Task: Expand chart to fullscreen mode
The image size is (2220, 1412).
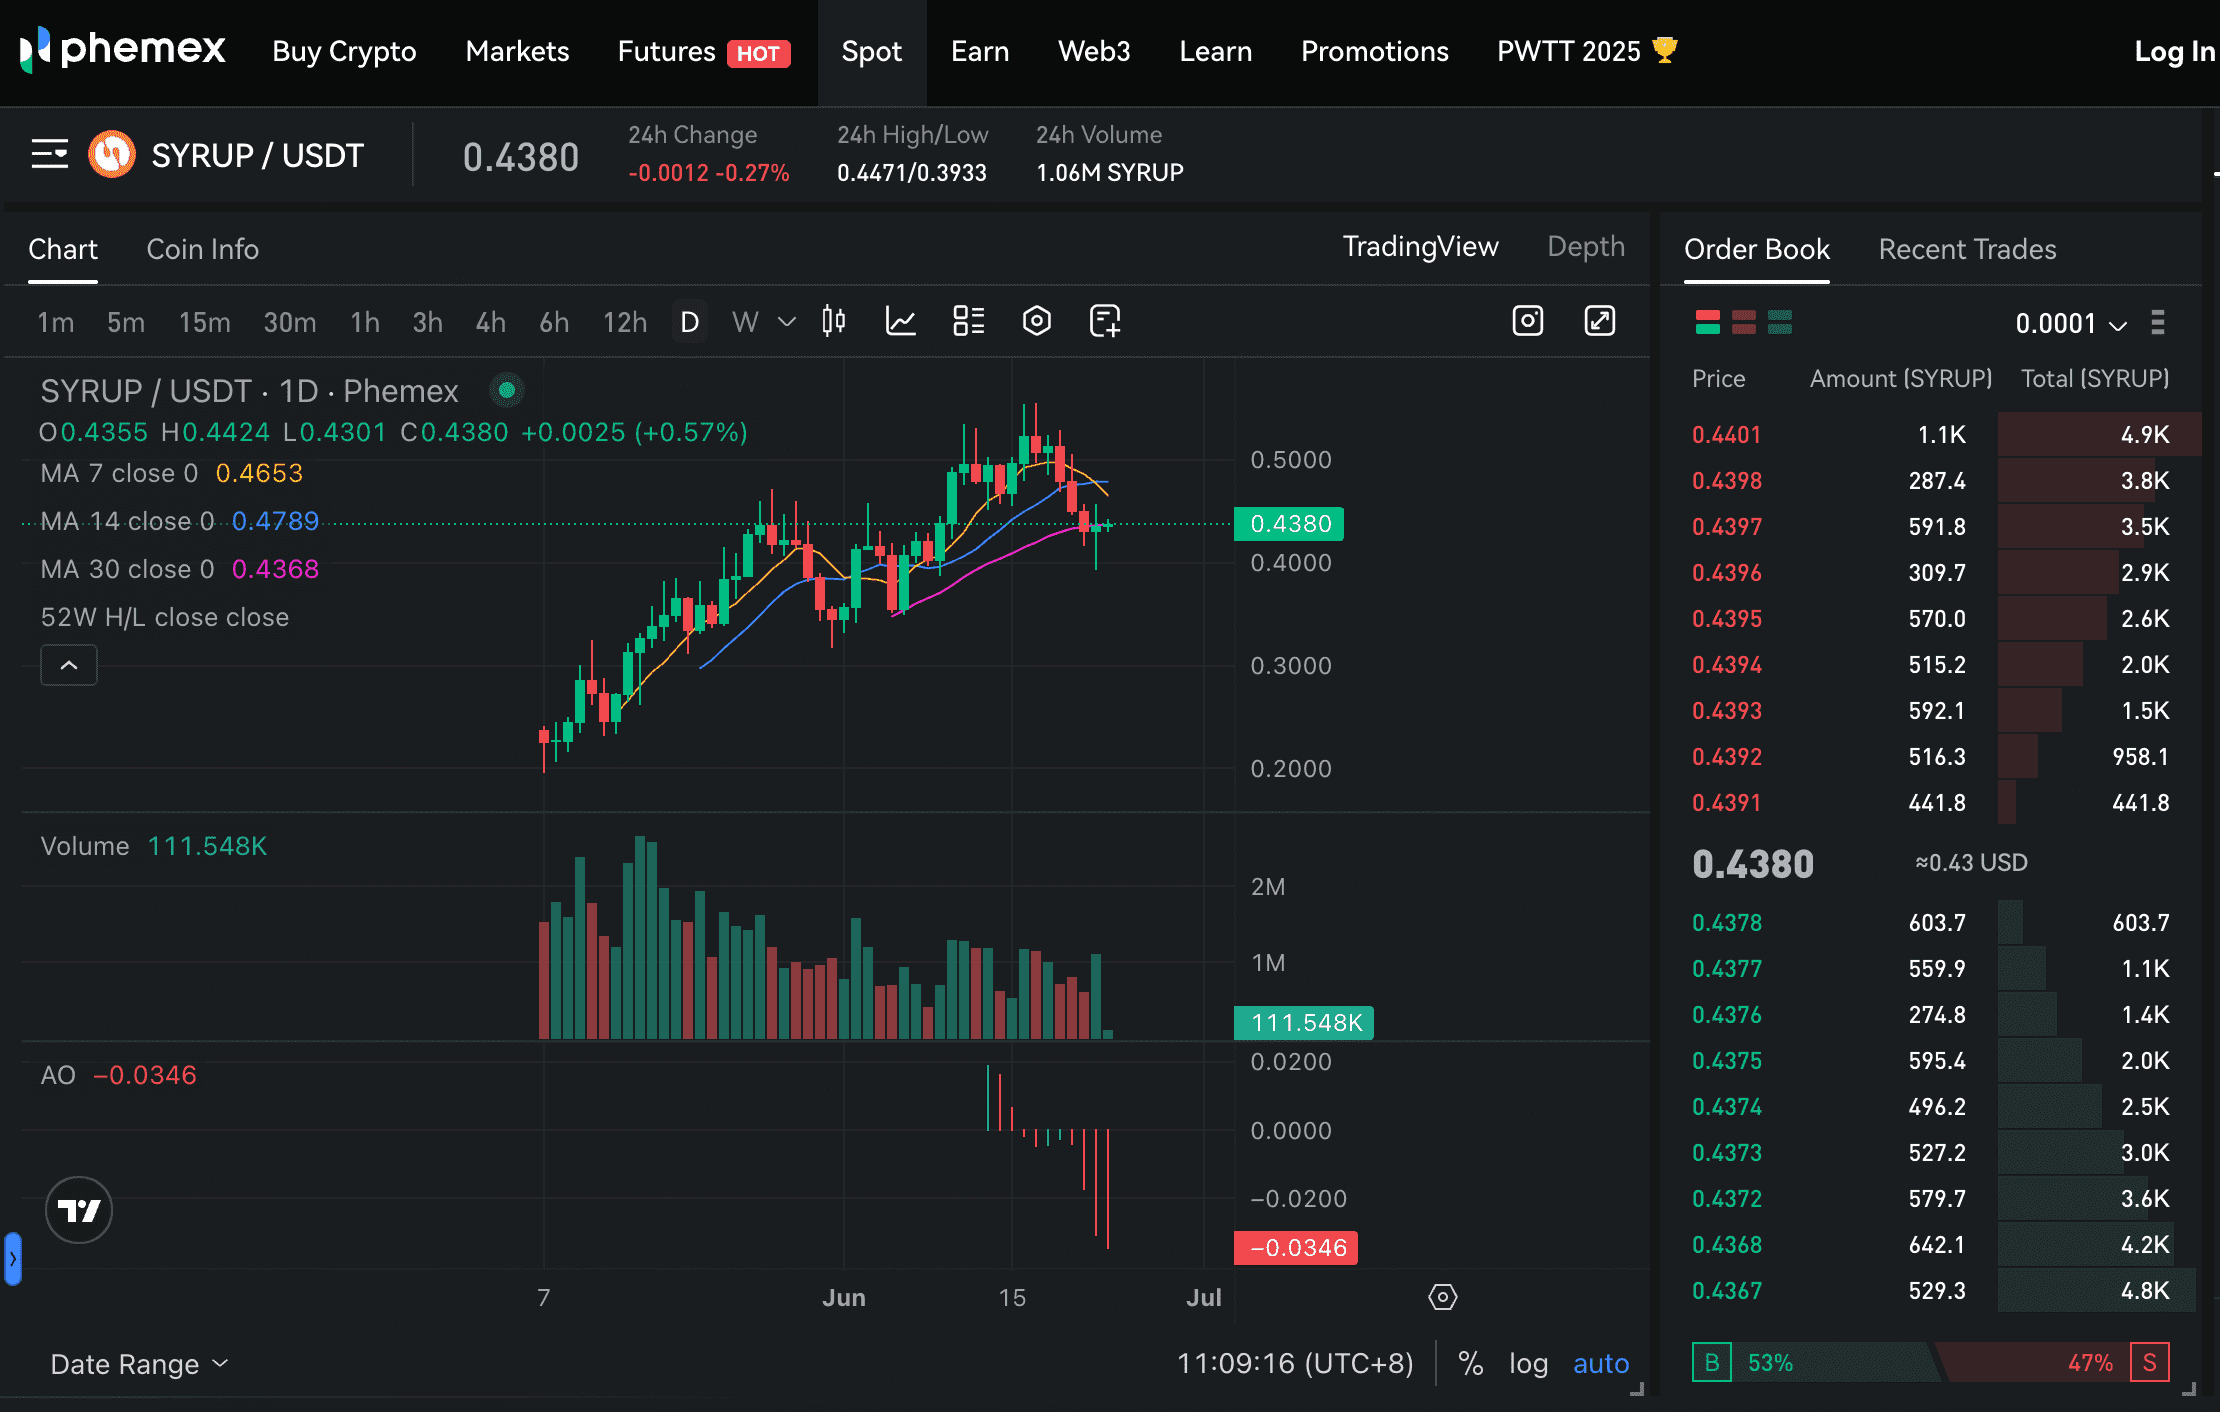Action: click(1600, 322)
